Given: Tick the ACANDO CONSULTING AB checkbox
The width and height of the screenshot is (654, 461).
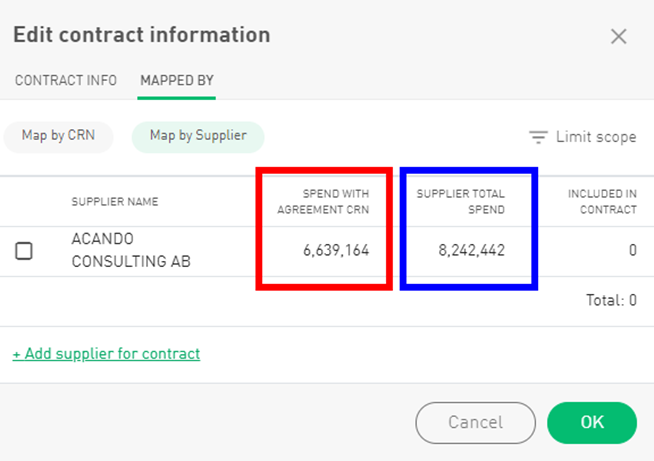Looking at the screenshot, I should pyautogui.click(x=24, y=251).
